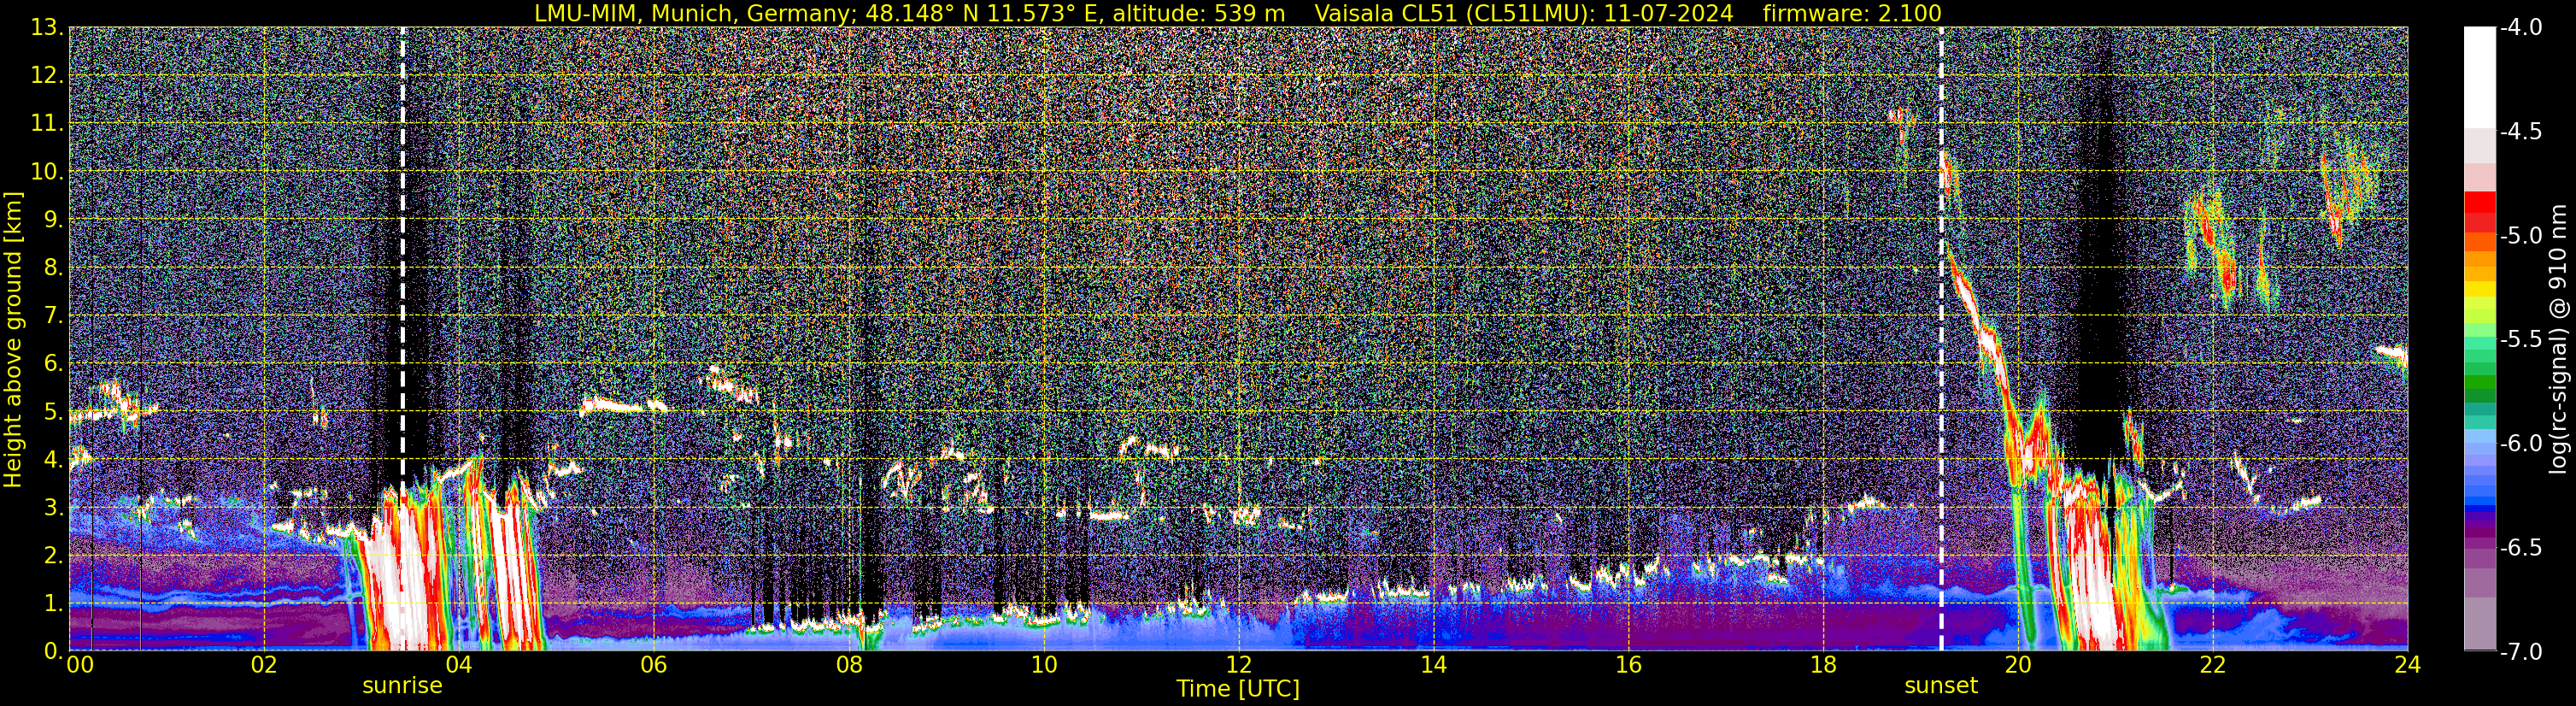Click the 'Height above ground [km]' axis label
Image resolution: width=2576 pixels, height=706 pixels.
[13, 340]
